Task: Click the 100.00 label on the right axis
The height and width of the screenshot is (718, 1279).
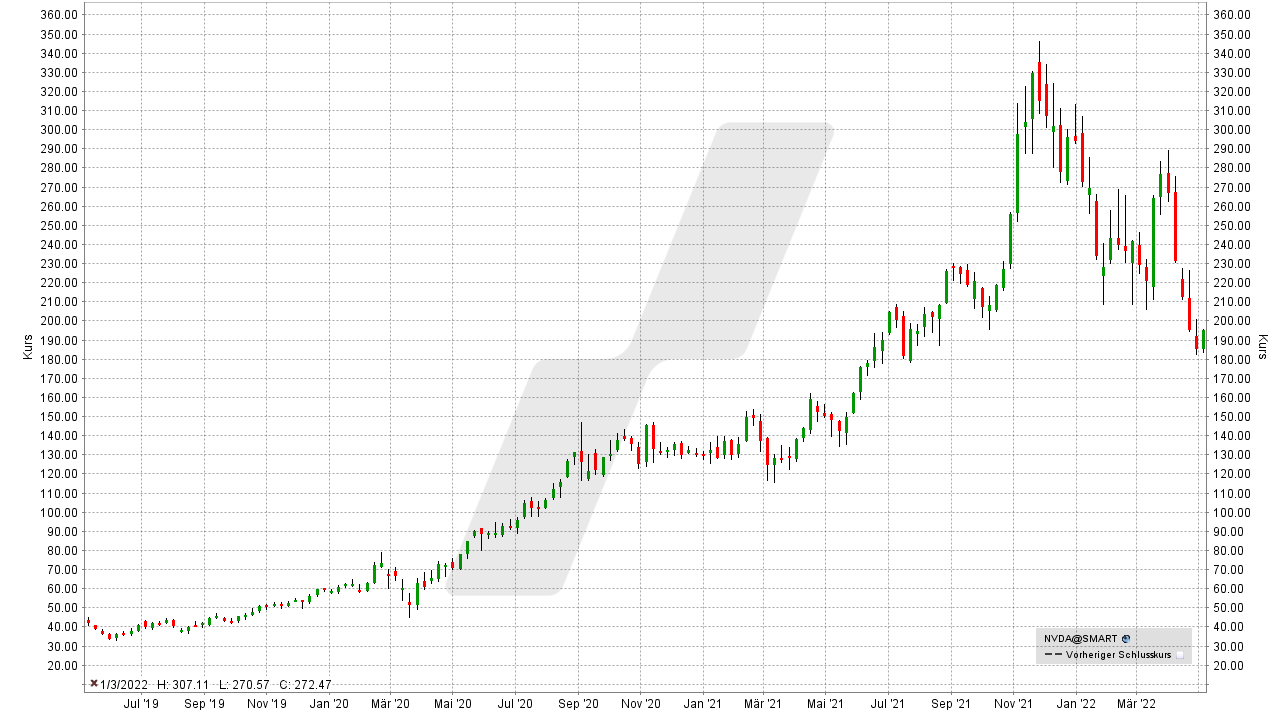Action: click(1230, 513)
